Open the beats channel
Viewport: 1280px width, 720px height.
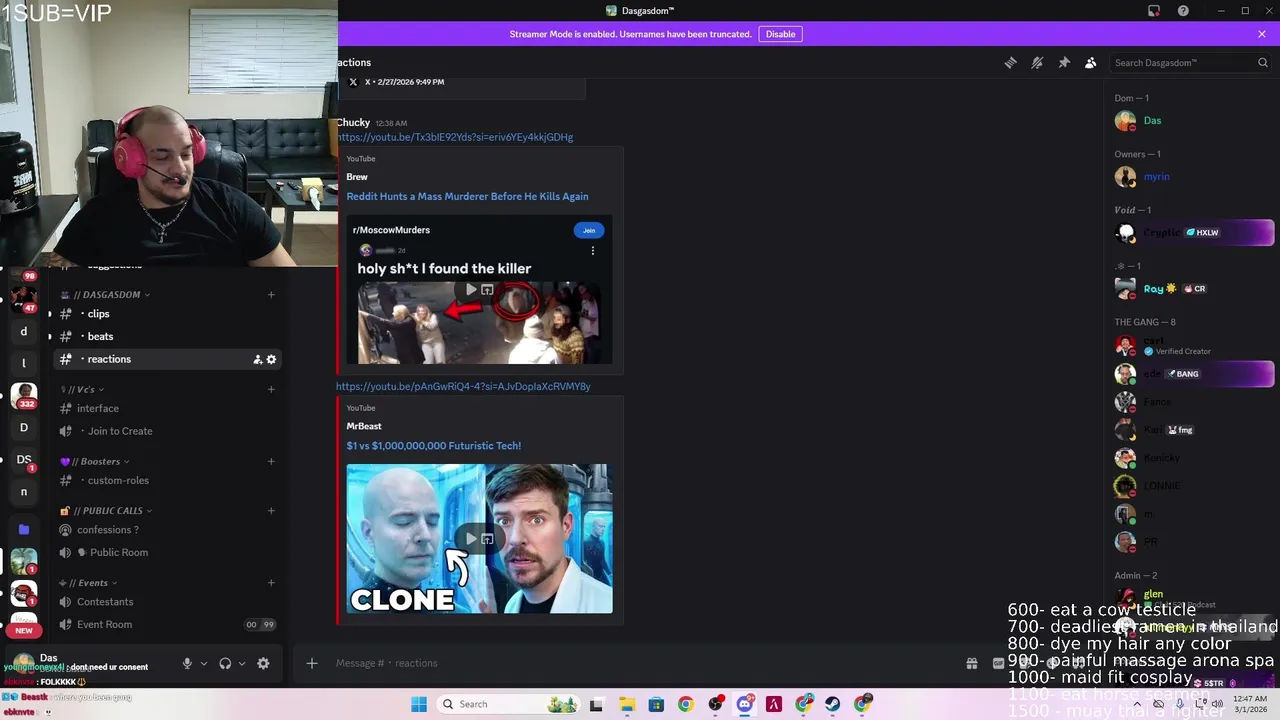tap(167, 336)
